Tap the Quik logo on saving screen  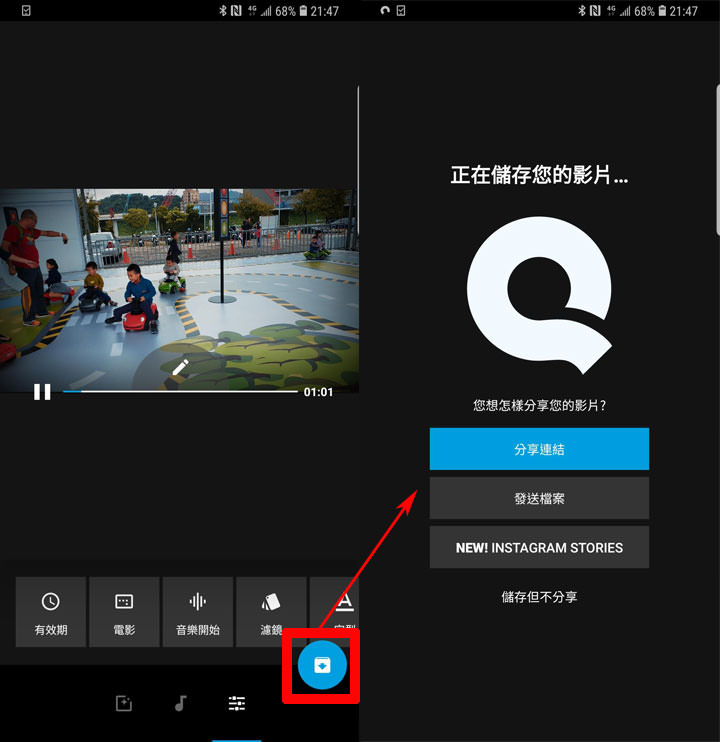point(539,295)
